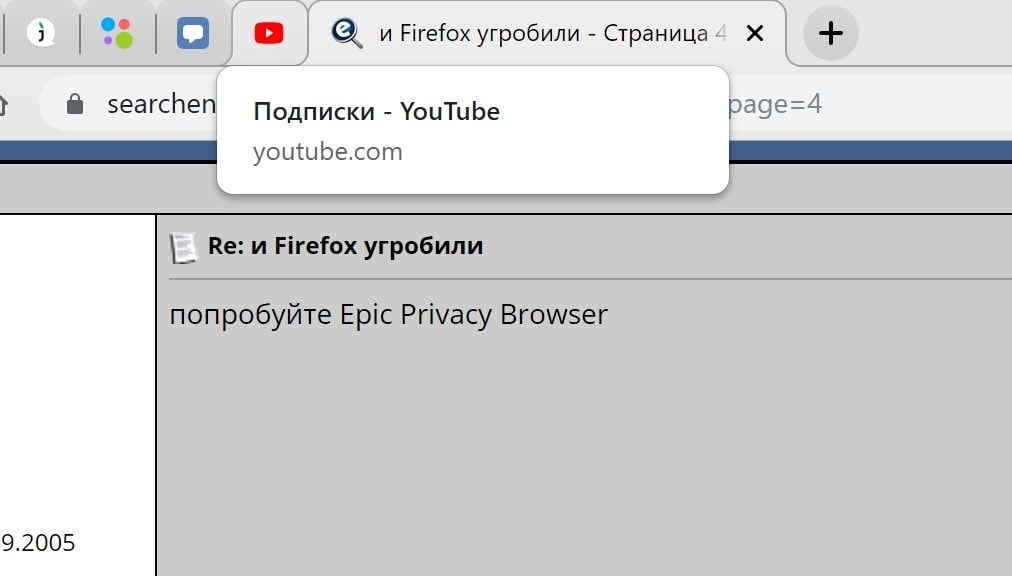Focus the address bar showing 'searchen'
The height and width of the screenshot is (576, 1012).
pyautogui.click(x=160, y=104)
